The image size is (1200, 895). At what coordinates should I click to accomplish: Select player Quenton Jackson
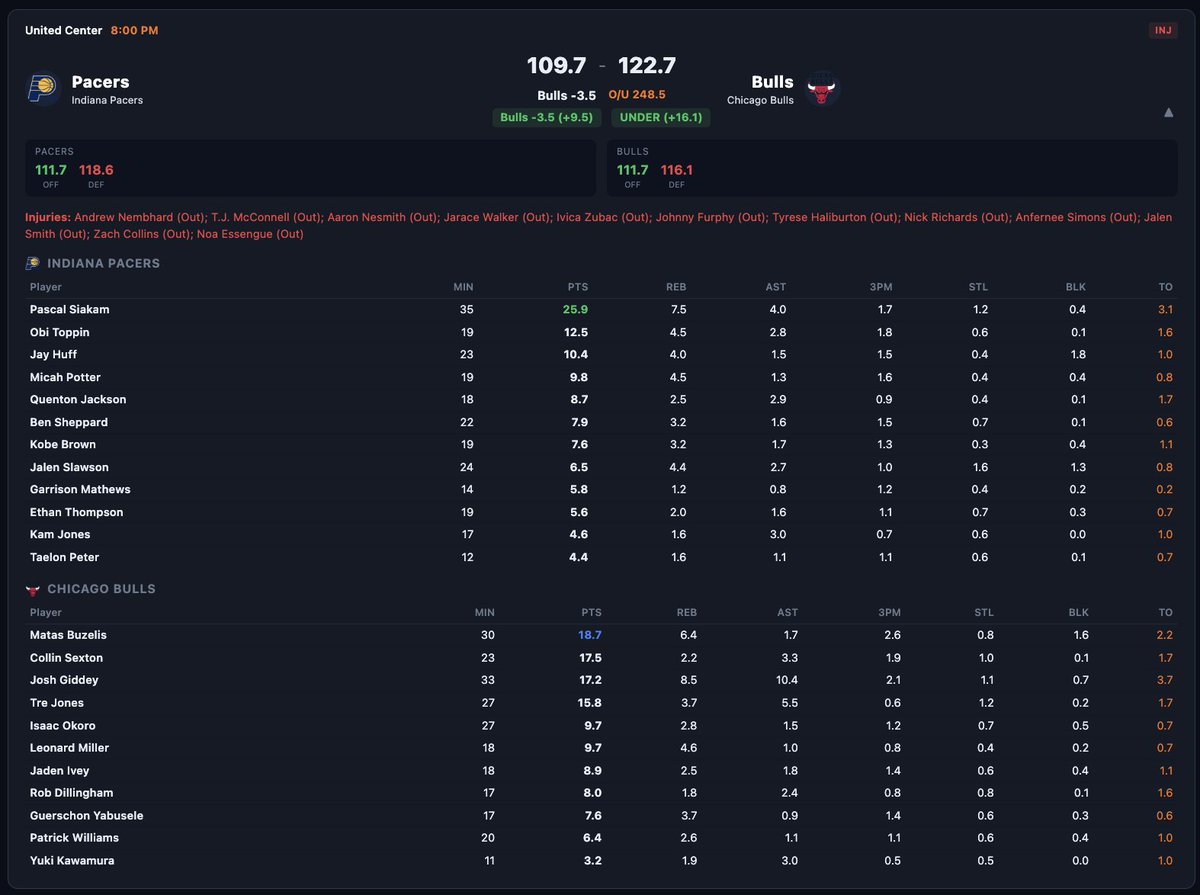[x=78, y=400]
